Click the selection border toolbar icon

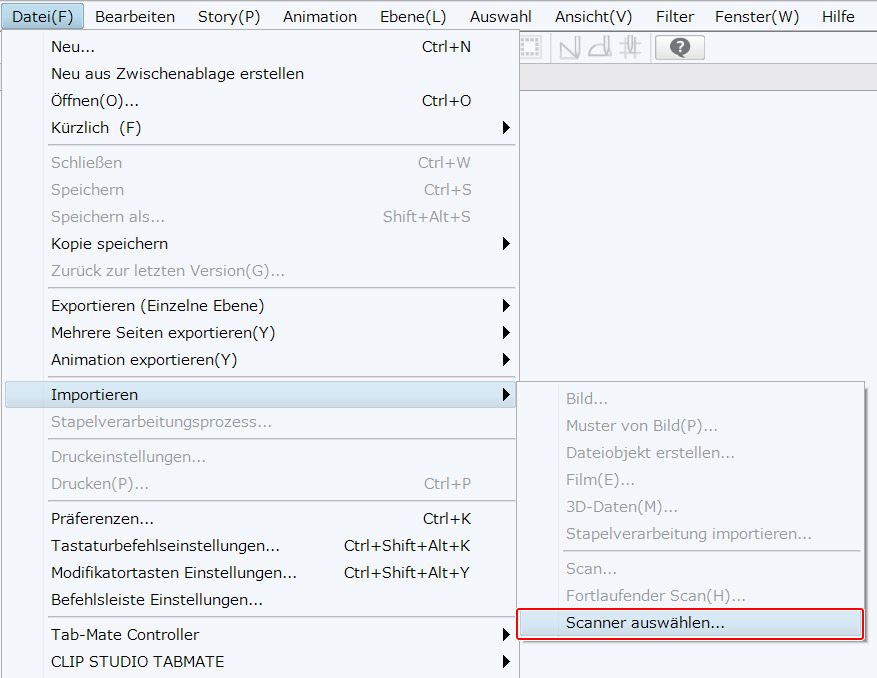point(530,48)
